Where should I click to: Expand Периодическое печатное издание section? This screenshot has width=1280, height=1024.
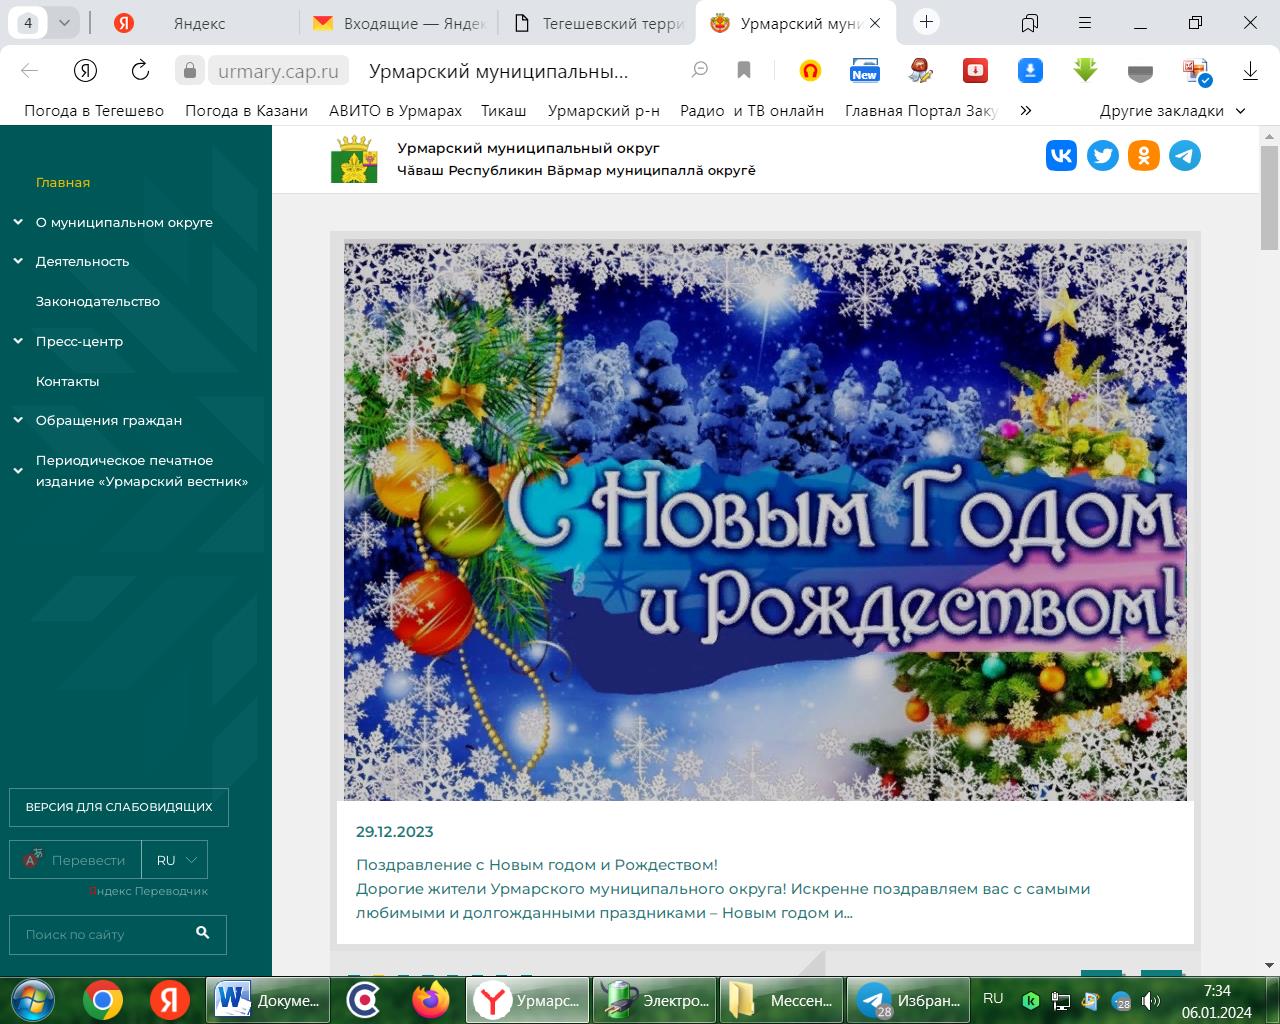pyautogui.click(x=18, y=470)
